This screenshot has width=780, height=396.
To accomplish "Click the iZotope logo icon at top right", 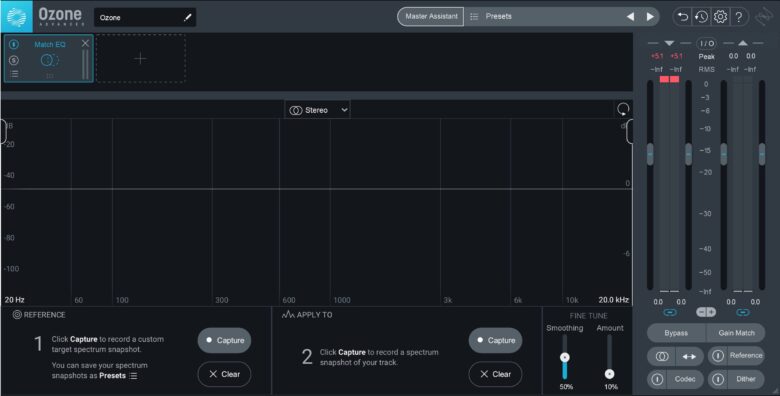I will click(764, 17).
